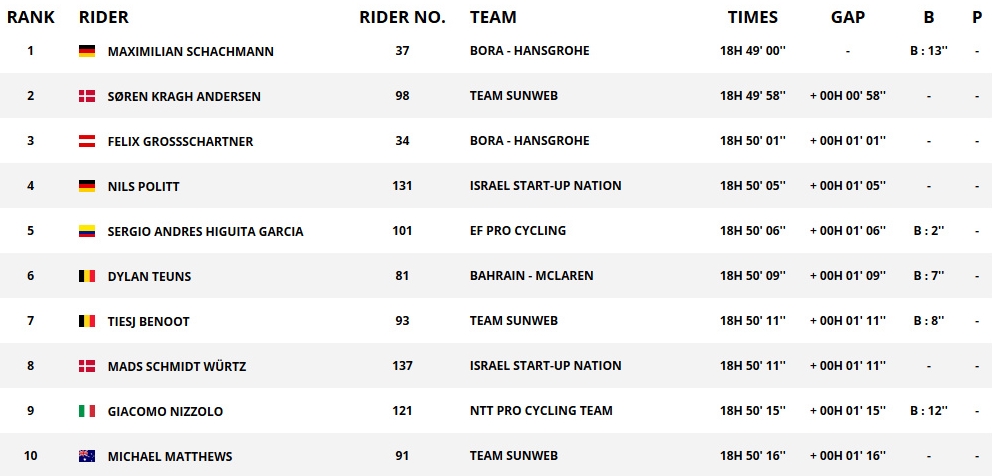Open rider Maximilian Schachmann's name
The height and width of the screenshot is (476, 992).
(190, 52)
